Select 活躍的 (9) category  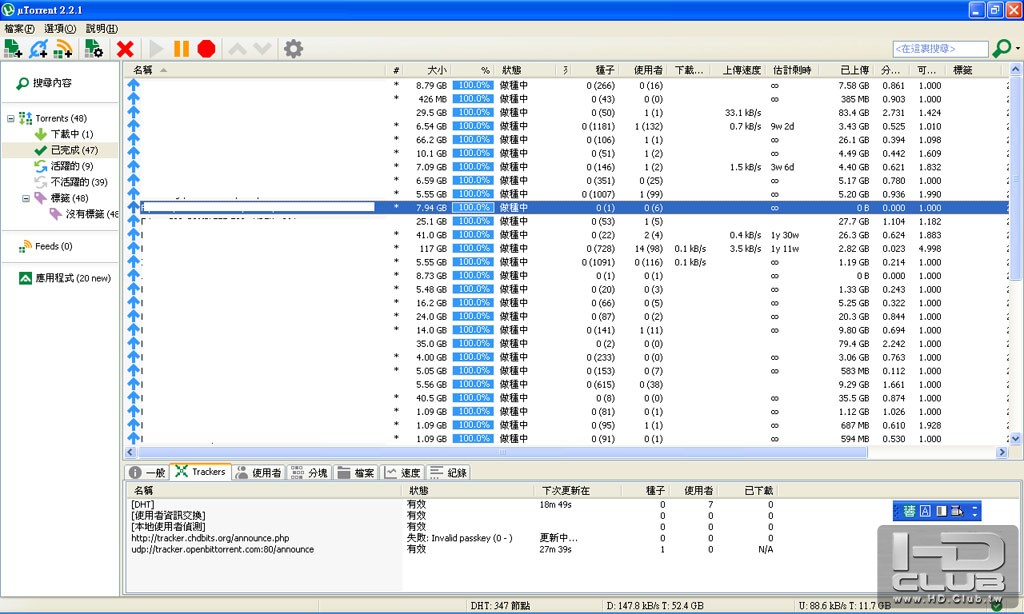tap(72, 166)
